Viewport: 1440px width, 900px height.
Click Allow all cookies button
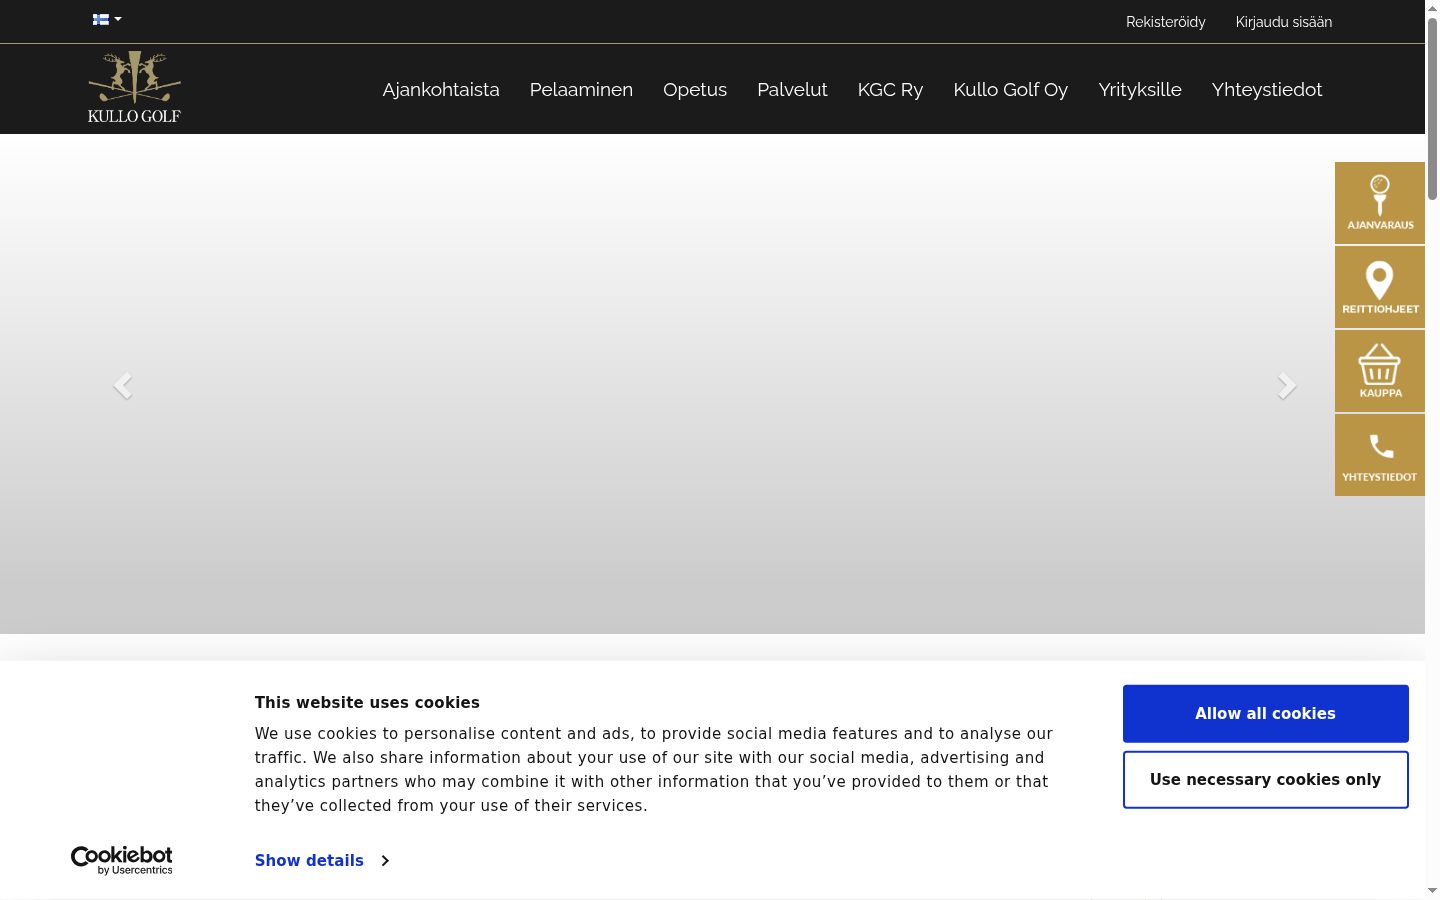click(x=1266, y=714)
